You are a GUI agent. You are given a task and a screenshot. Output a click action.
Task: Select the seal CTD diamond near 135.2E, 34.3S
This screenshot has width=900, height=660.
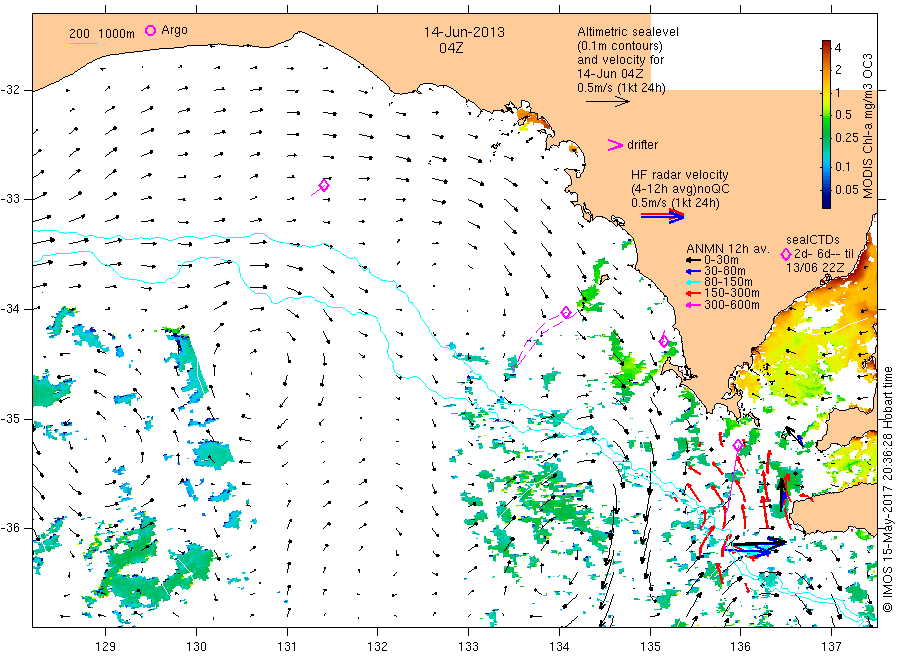tap(664, 341)
